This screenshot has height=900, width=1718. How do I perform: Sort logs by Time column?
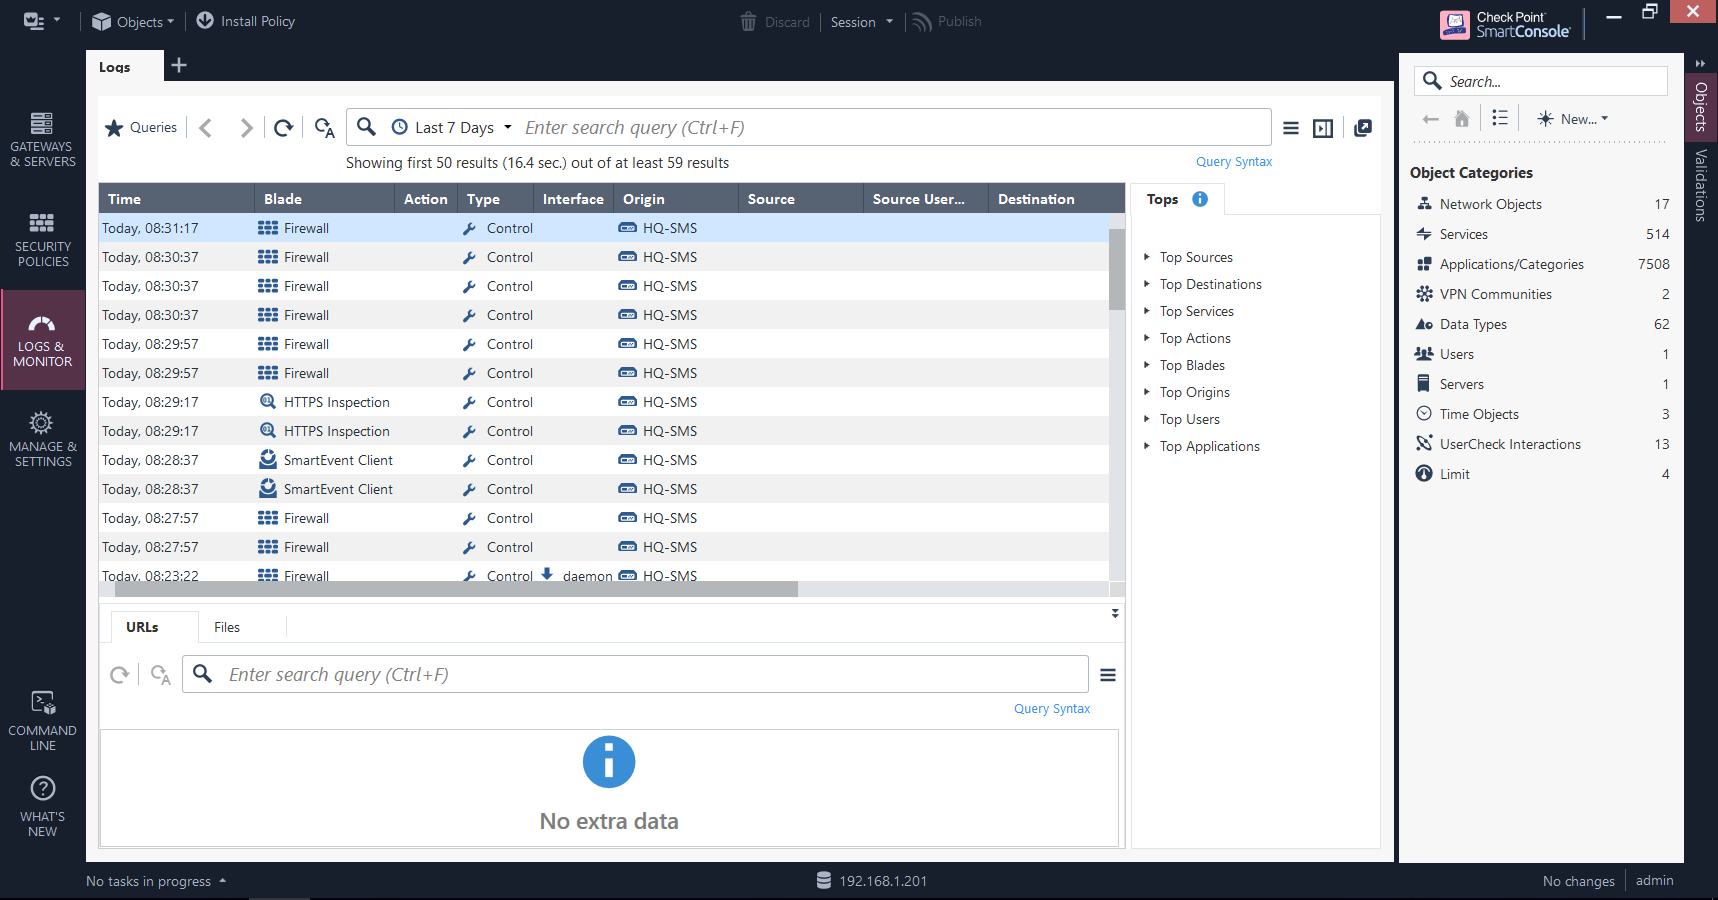point(176,199)
